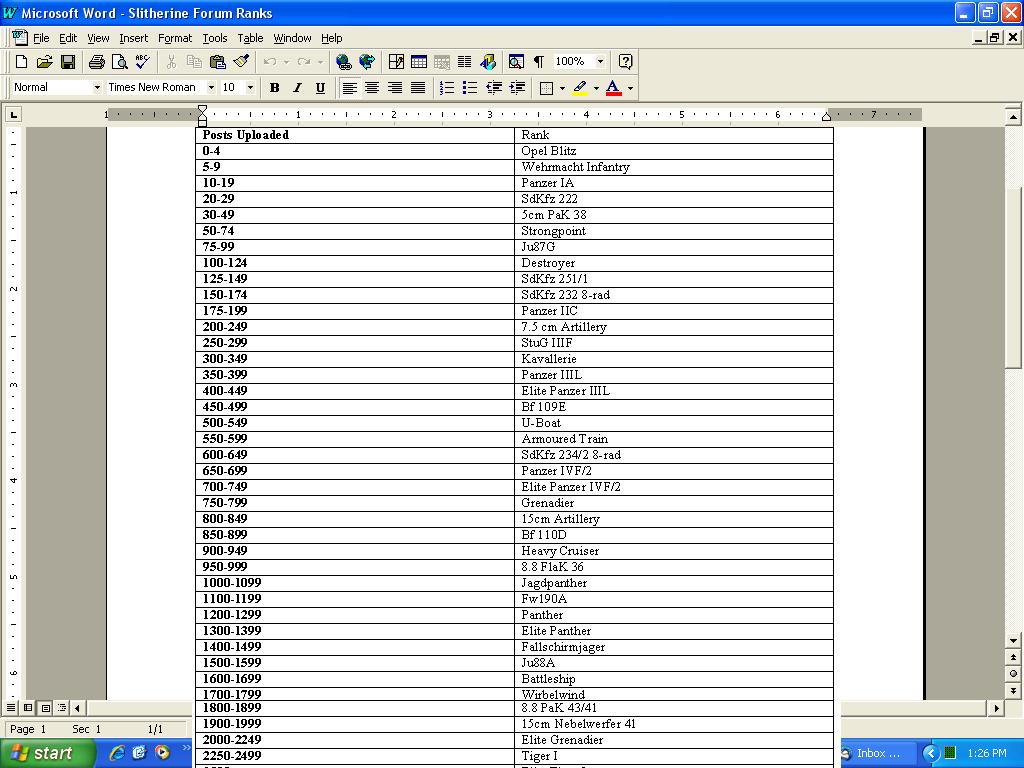Open Microsoft Word Help

click(x=625, y=61)
